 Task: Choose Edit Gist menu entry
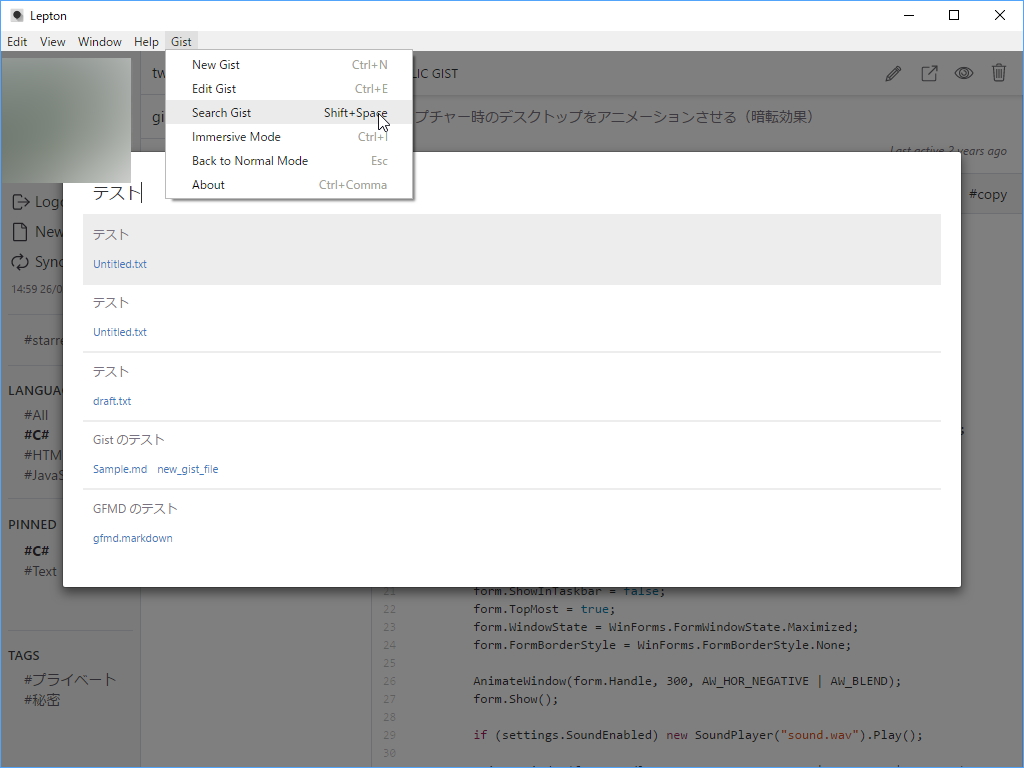tap(289, 89)
